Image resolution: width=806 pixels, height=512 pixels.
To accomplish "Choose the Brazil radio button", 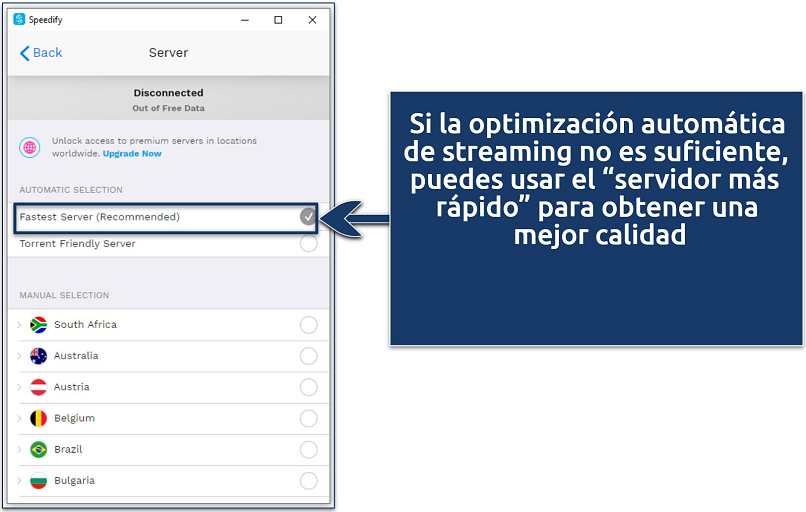I will click(308, 449).
